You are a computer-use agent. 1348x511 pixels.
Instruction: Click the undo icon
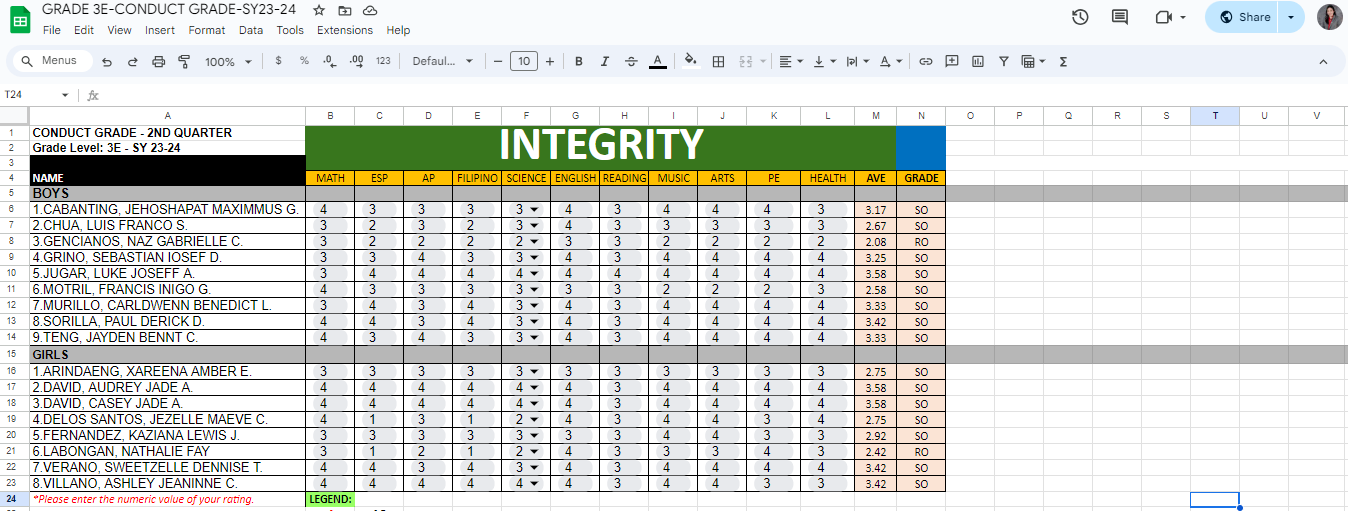pyautogui.click(x=107, y=62)
